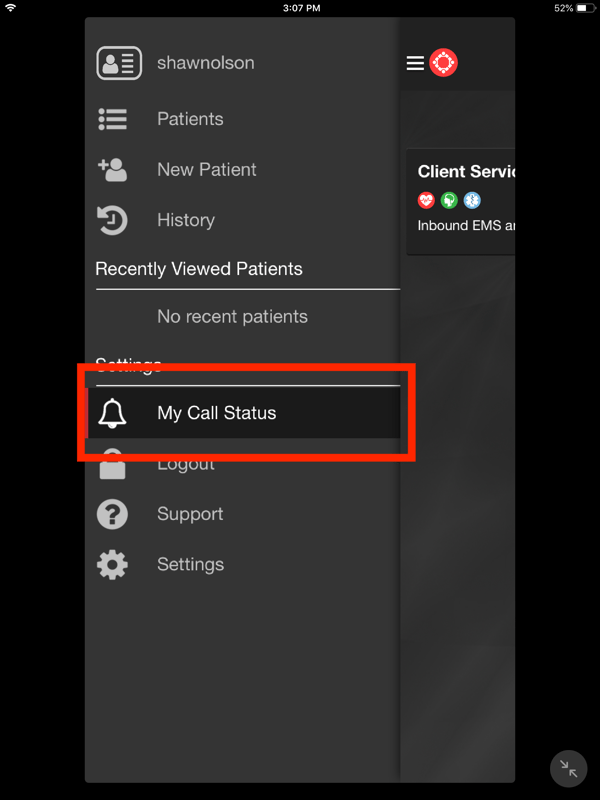Toggle the hamburger menu icon
The height and width of the screenshot is (800, 600).
[415, 63]
